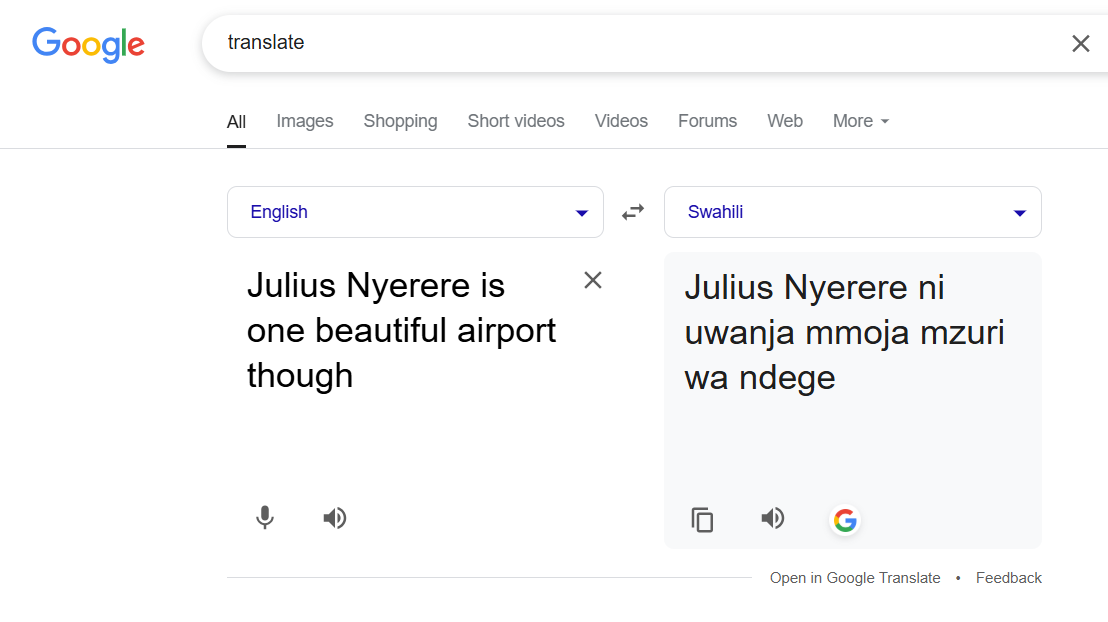
Task: Send Feedback about the translation
Action: (x=1008, y=577)
